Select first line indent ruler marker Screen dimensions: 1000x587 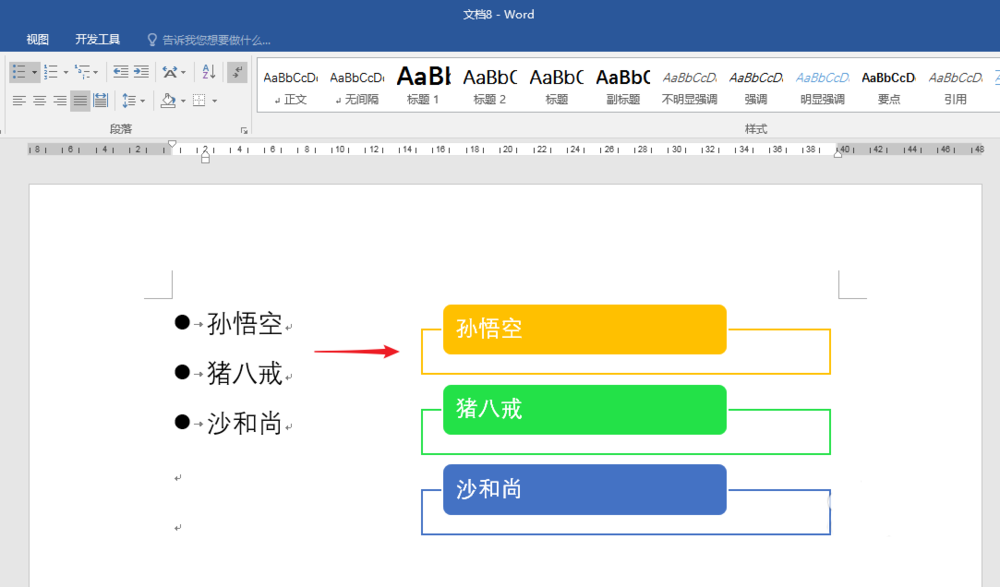pos(172,144)
